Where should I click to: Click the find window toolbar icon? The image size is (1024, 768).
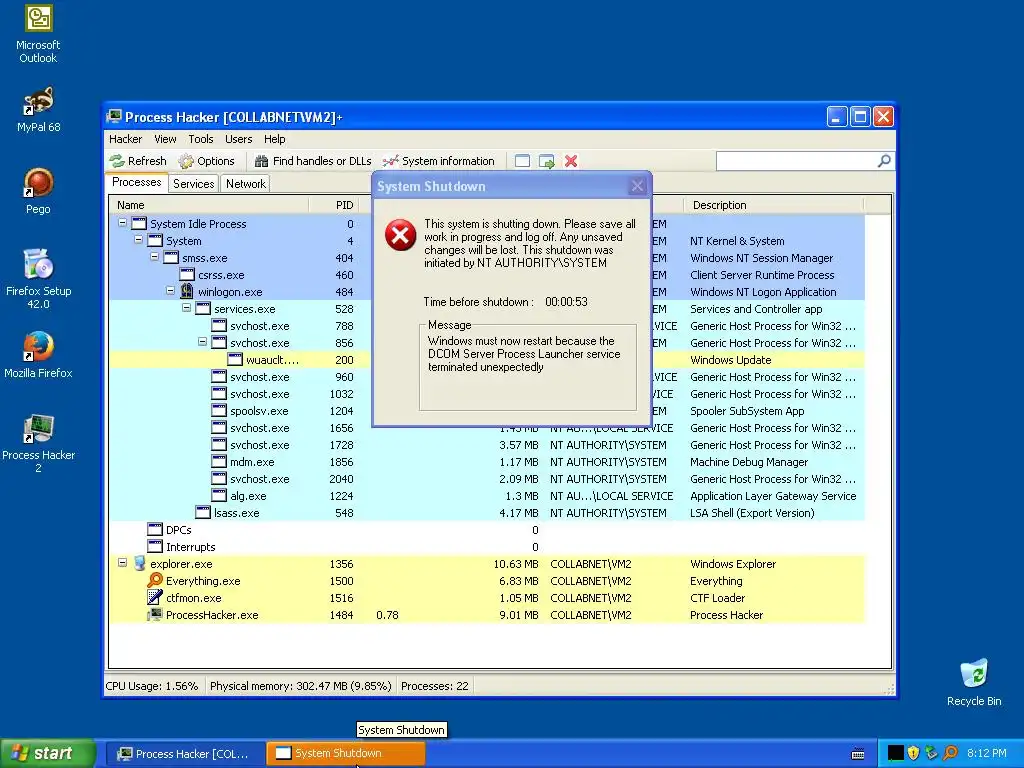[x=522, y=161]
